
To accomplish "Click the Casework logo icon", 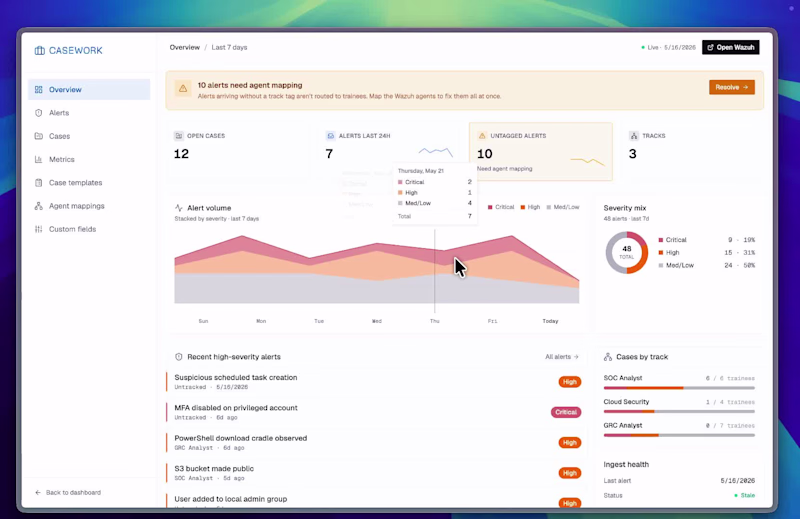I will (40, 50).
